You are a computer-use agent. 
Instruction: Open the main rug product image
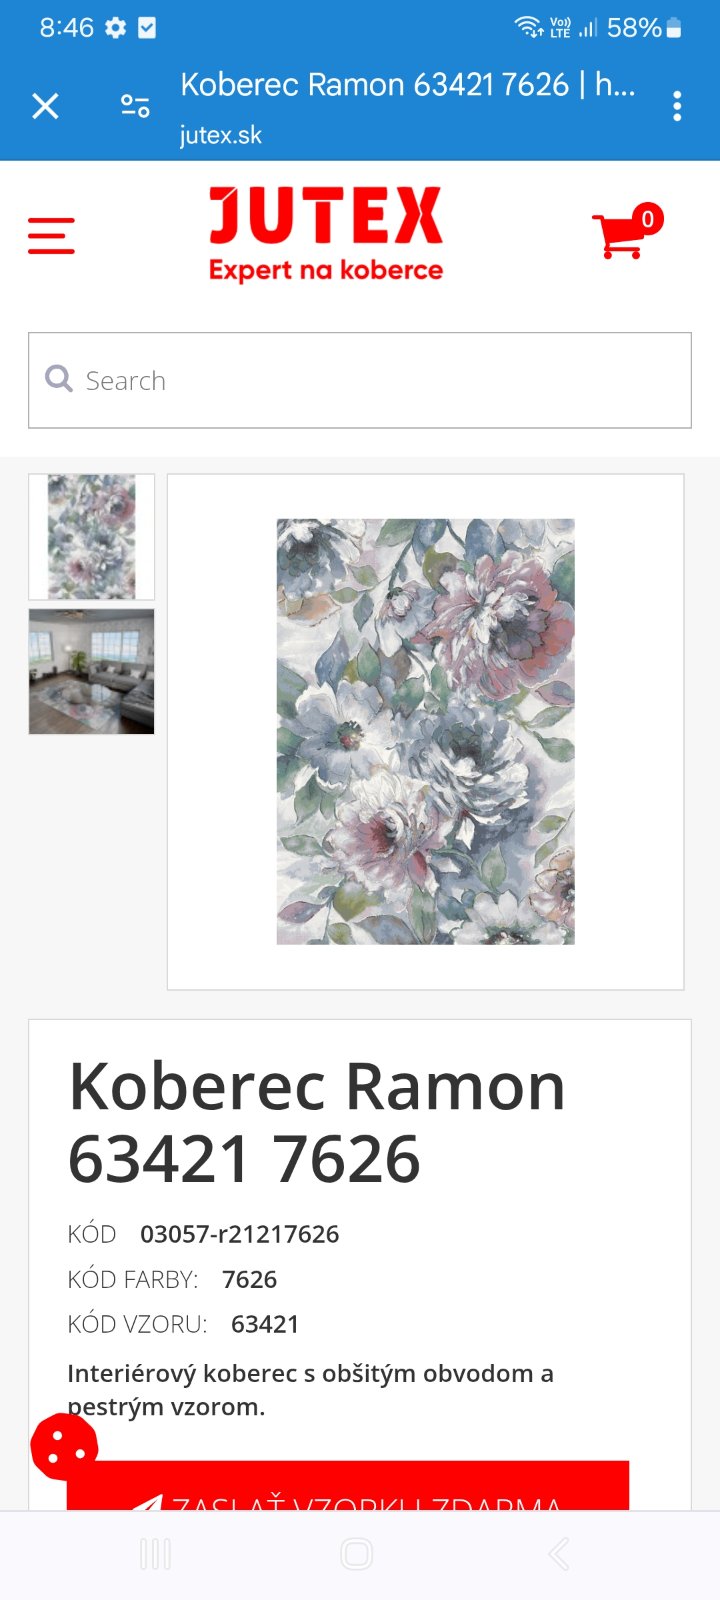point(426,731)
